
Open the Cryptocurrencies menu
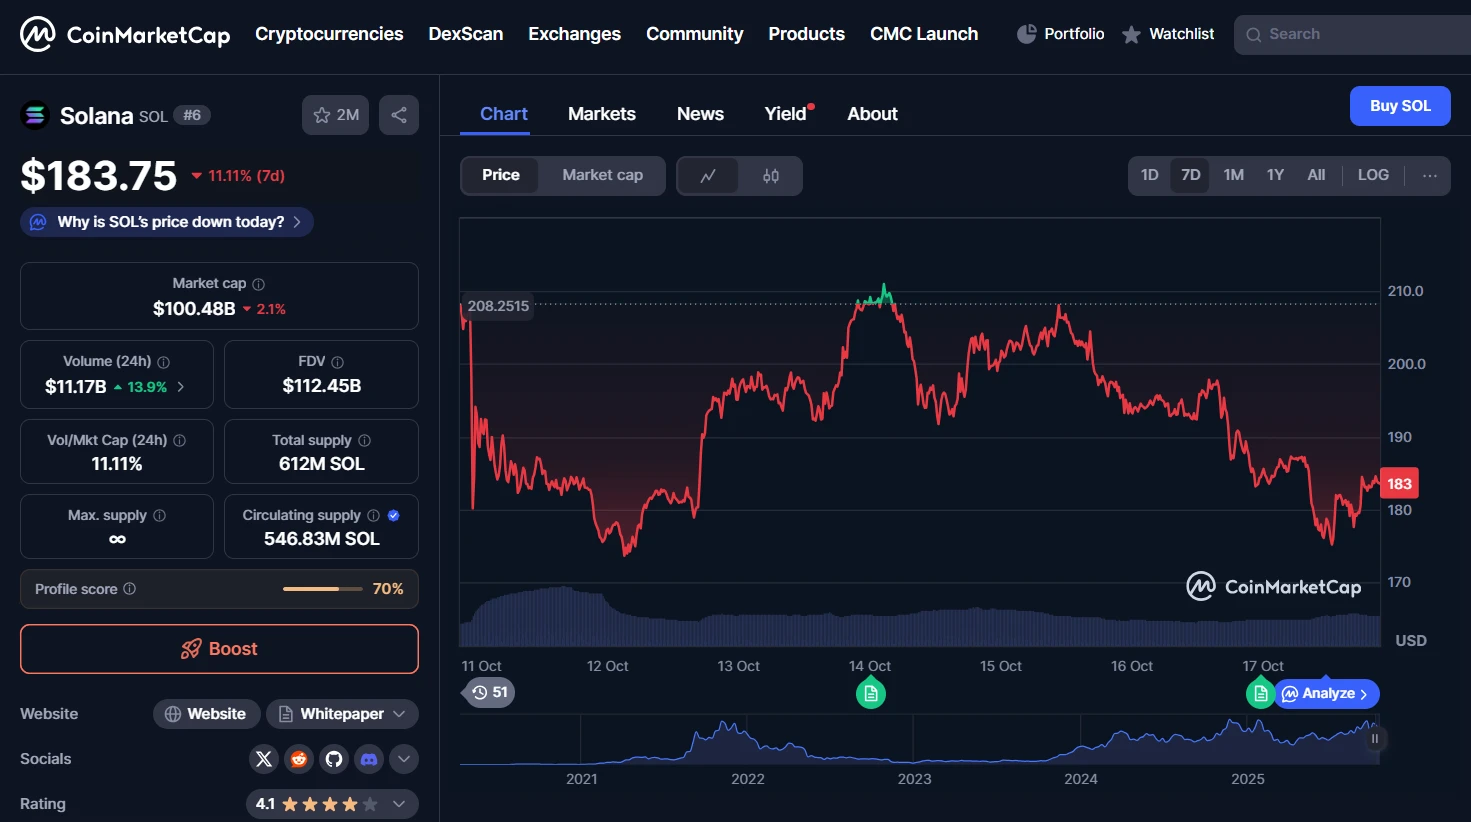pos(329,34)
